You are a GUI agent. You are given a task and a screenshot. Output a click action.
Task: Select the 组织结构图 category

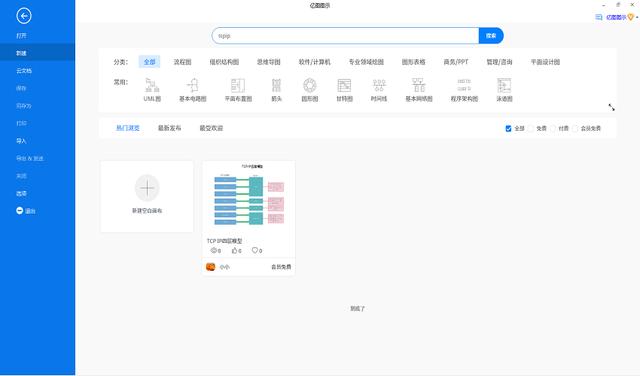[224, 62]
